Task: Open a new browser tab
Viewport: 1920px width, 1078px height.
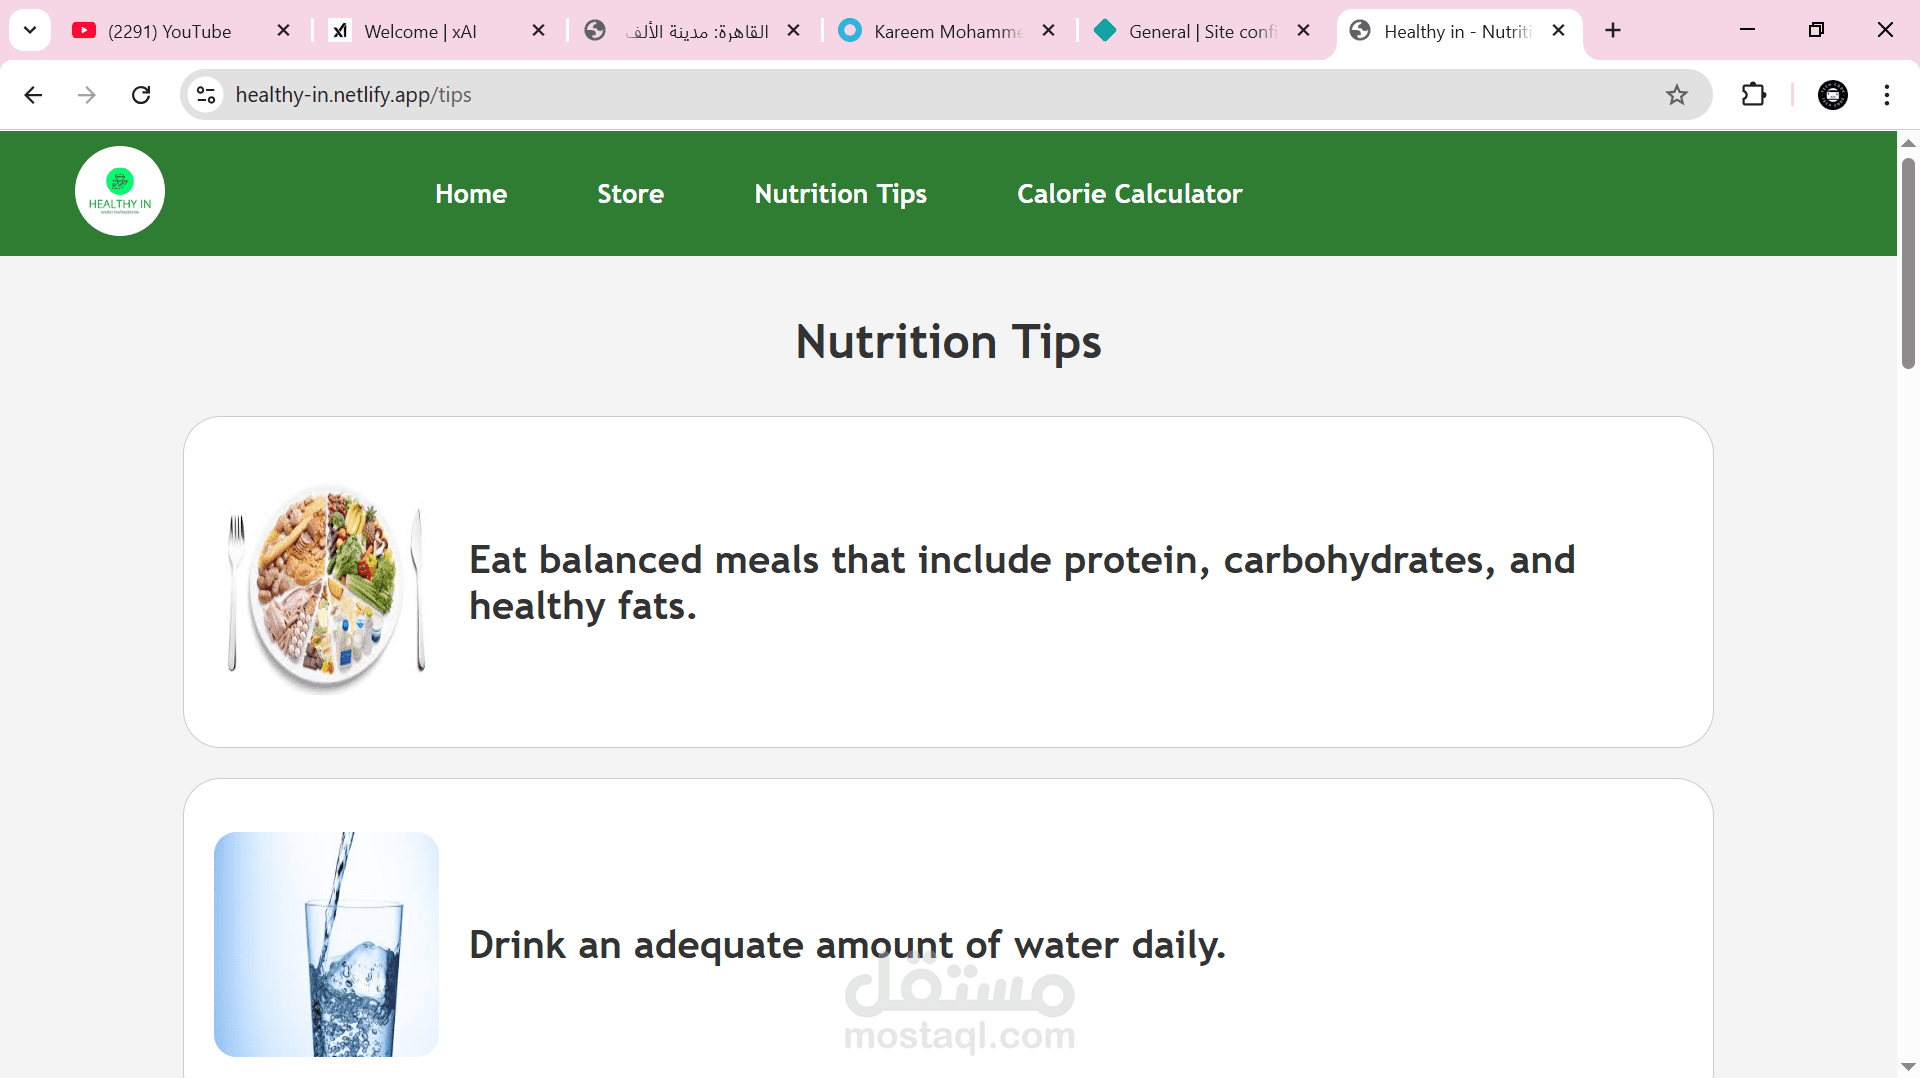Action: [1612, 31]
